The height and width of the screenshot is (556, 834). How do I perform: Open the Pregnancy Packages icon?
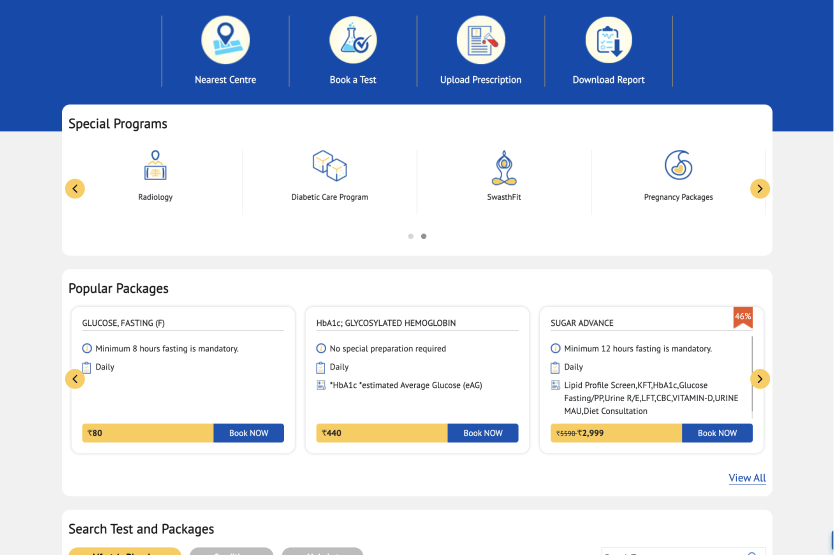(x=678, y=166)
